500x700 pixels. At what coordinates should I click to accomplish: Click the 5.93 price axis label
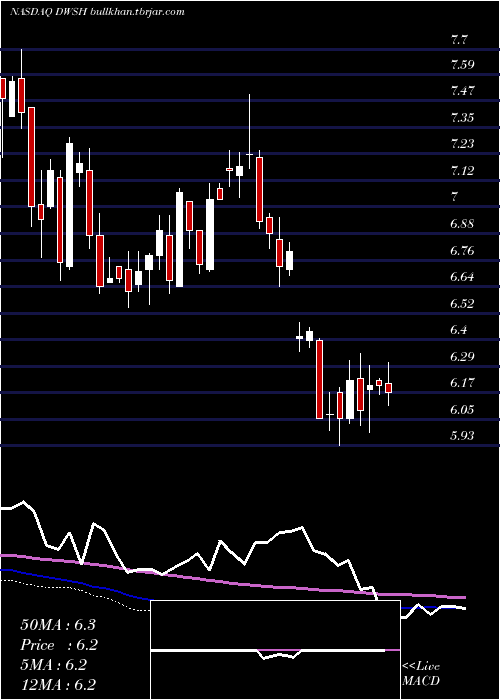coord(462,435)
